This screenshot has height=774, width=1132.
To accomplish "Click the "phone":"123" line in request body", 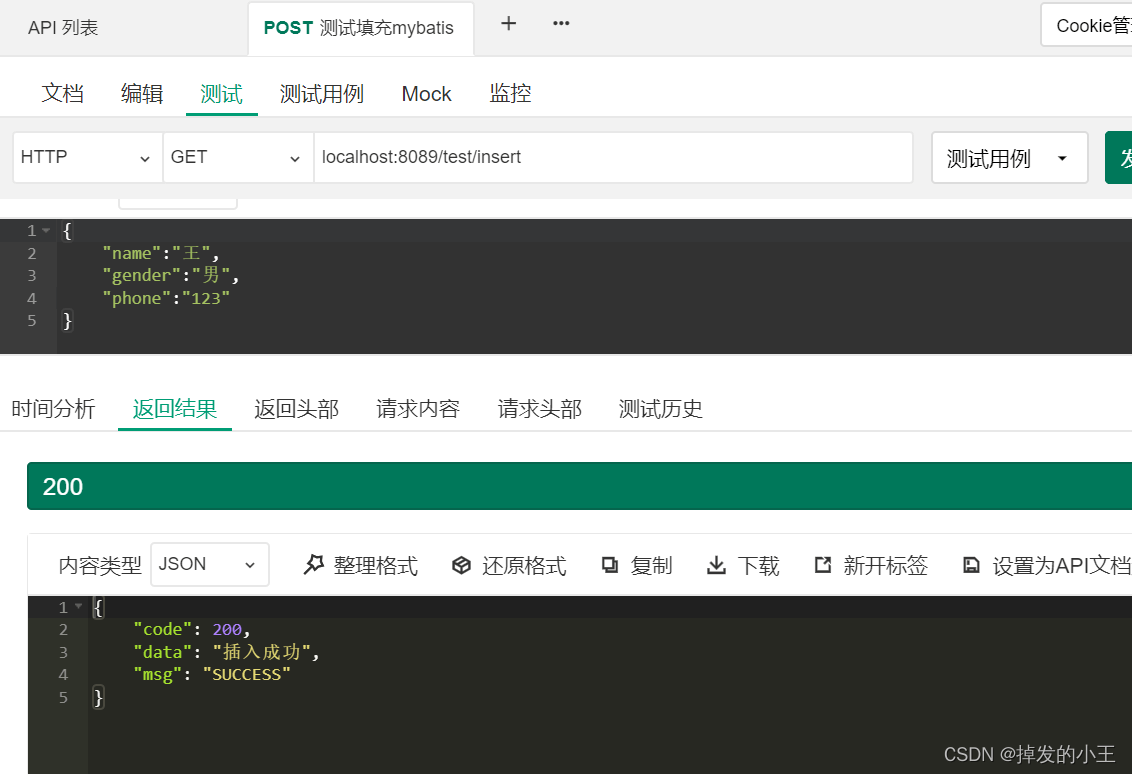I will click(166, 298).
